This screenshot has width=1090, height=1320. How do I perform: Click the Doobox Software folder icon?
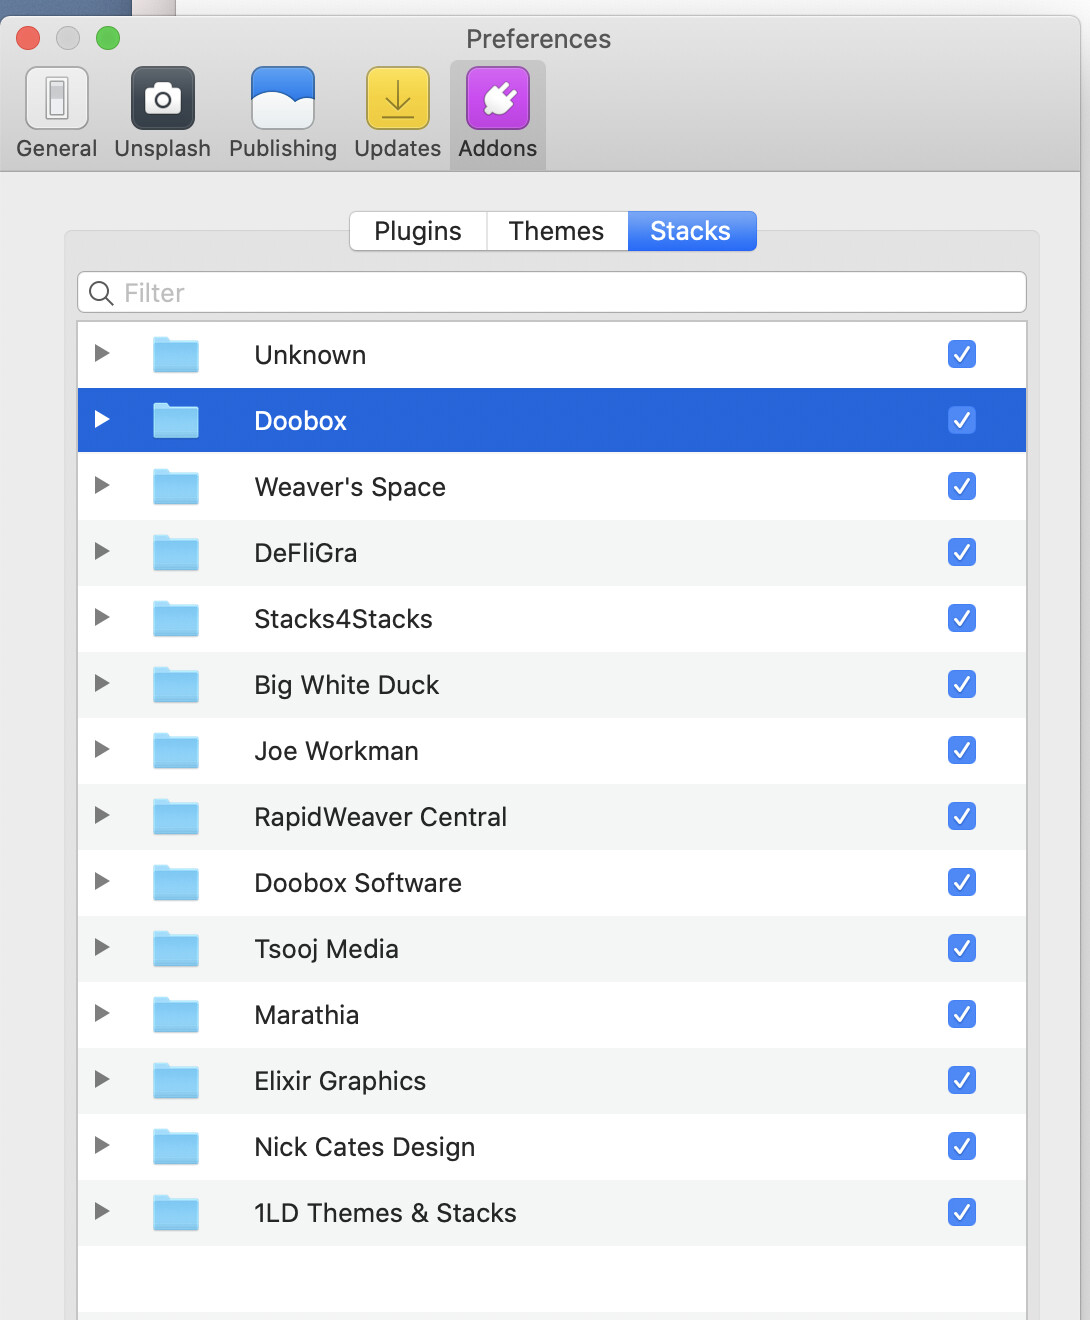(x=176, y=882)
